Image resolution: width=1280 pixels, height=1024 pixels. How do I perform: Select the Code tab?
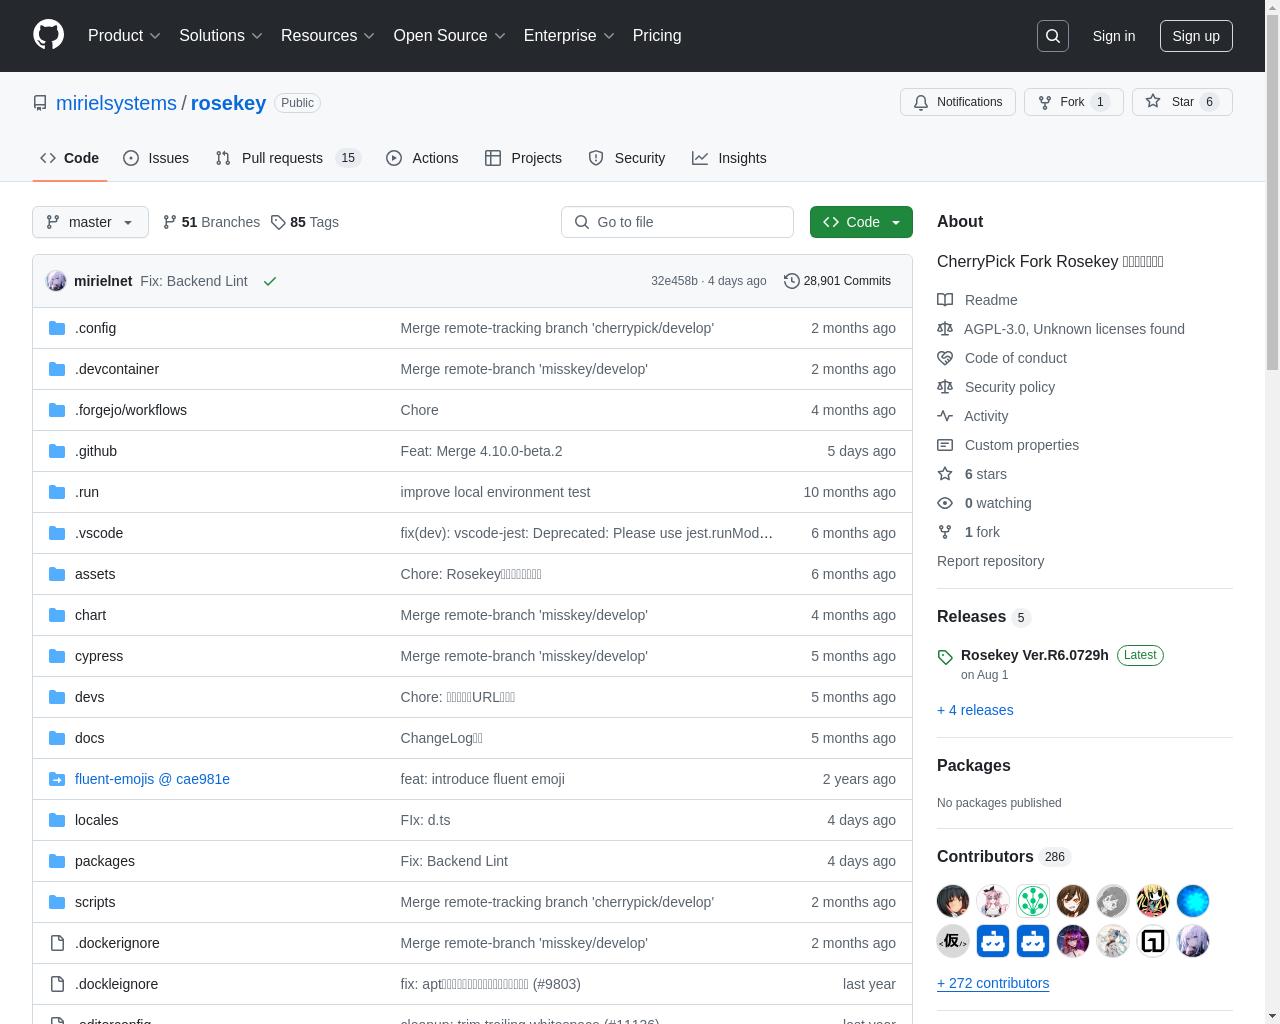[x=69, y=158]
